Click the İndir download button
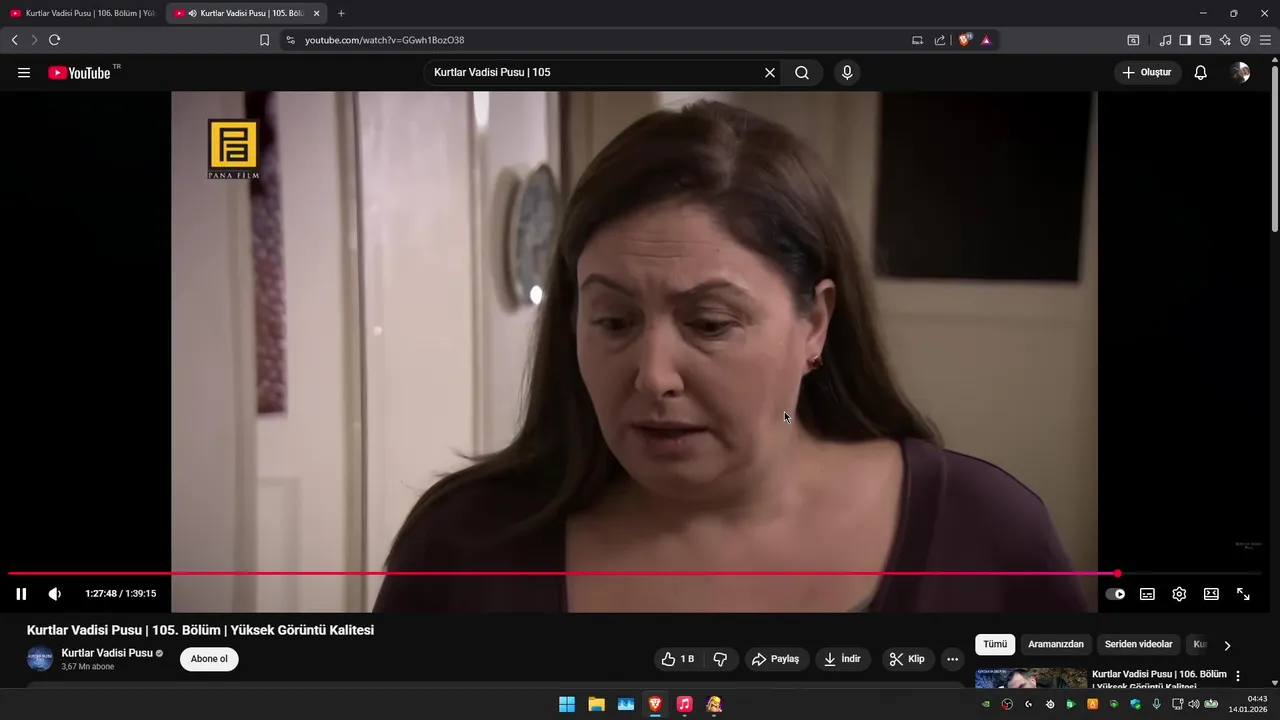The width and height of the screenshot is (1280, 720). (x=843, y=659)
